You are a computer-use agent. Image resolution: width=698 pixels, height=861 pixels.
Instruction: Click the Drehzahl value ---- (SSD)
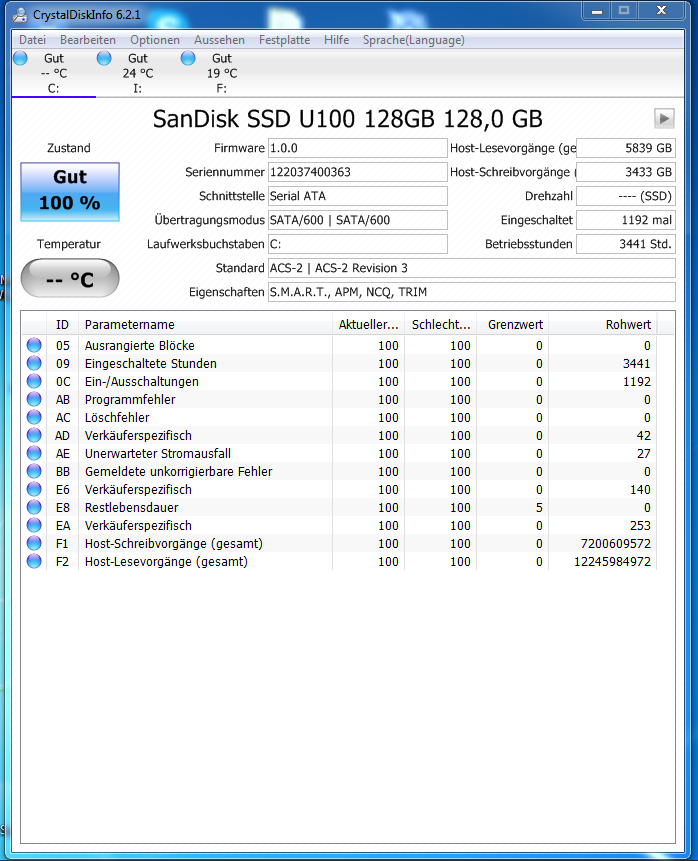(626, 196)
